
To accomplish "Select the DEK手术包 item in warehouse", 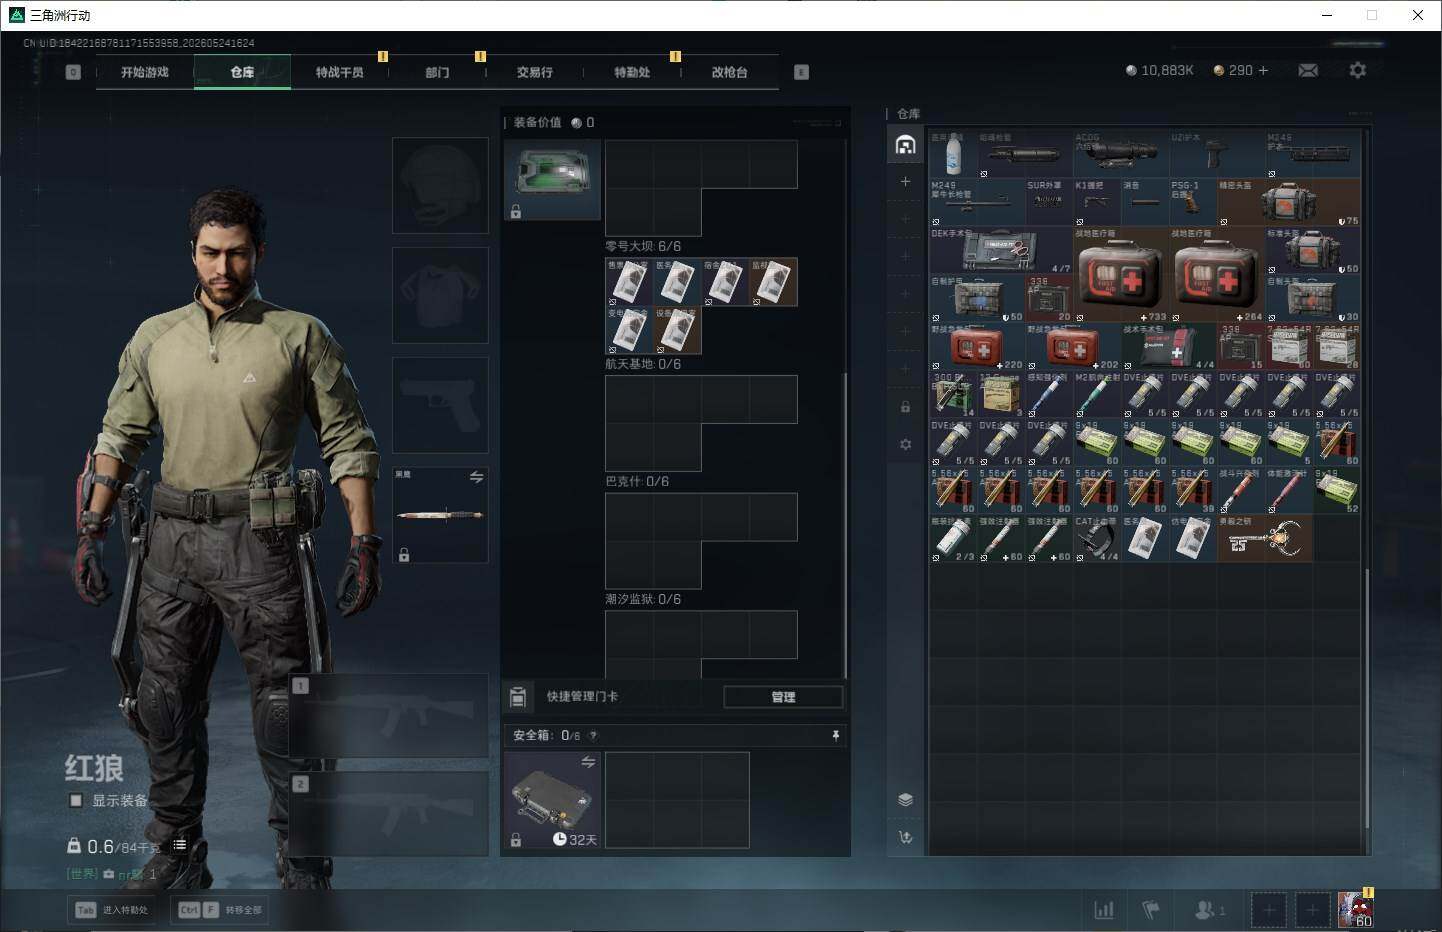I will click(1000, 250).
